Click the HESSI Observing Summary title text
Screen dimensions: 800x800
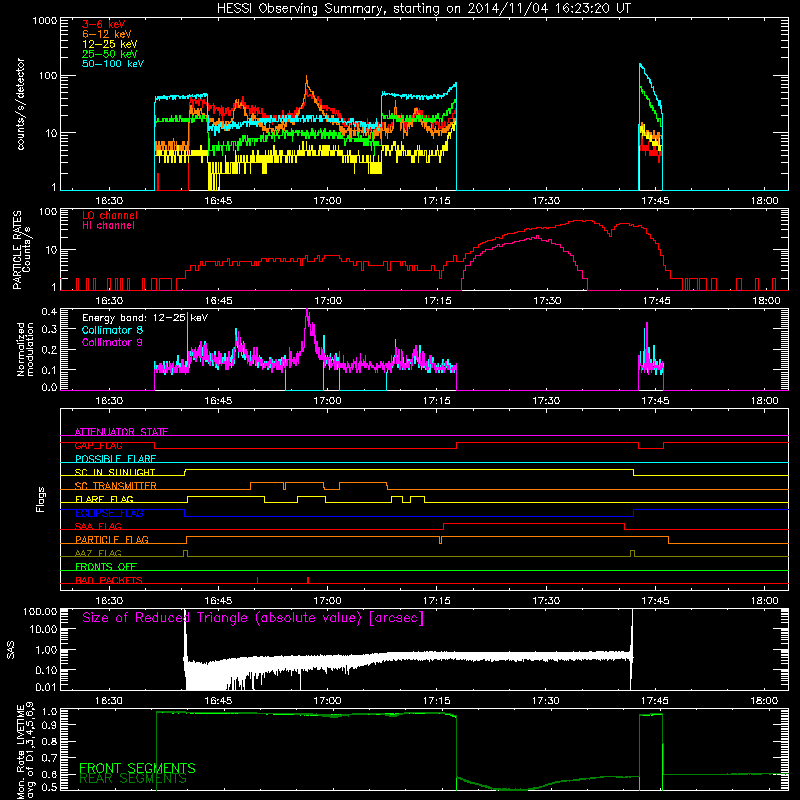click(x=423, y=9)
